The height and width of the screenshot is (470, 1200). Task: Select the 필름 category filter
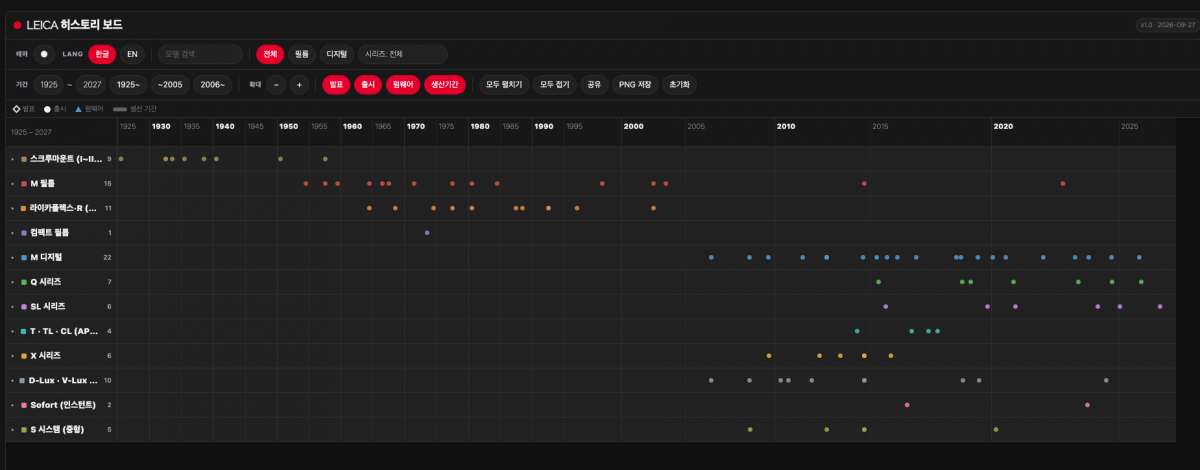302,54
